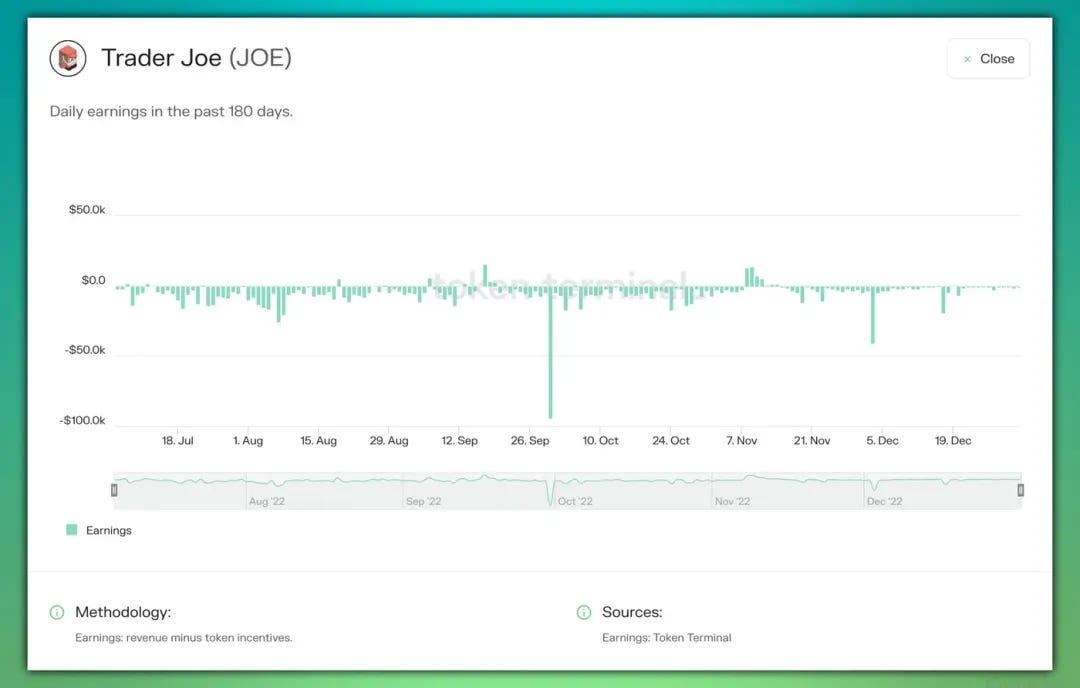Click the navigator at Dec '22
The image size is (1080, 688).
tap(884, 501)
